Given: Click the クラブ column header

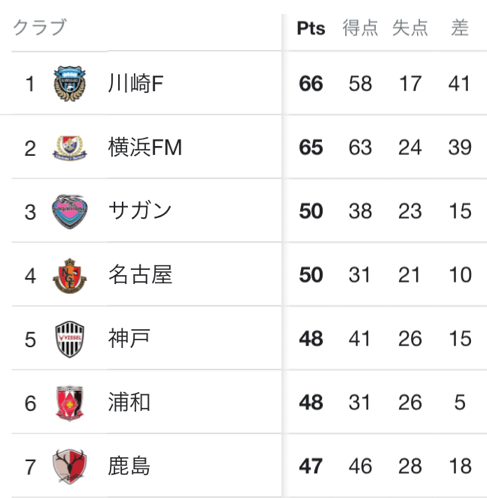Looking at the screenshot, I should [x=40, y=27].
